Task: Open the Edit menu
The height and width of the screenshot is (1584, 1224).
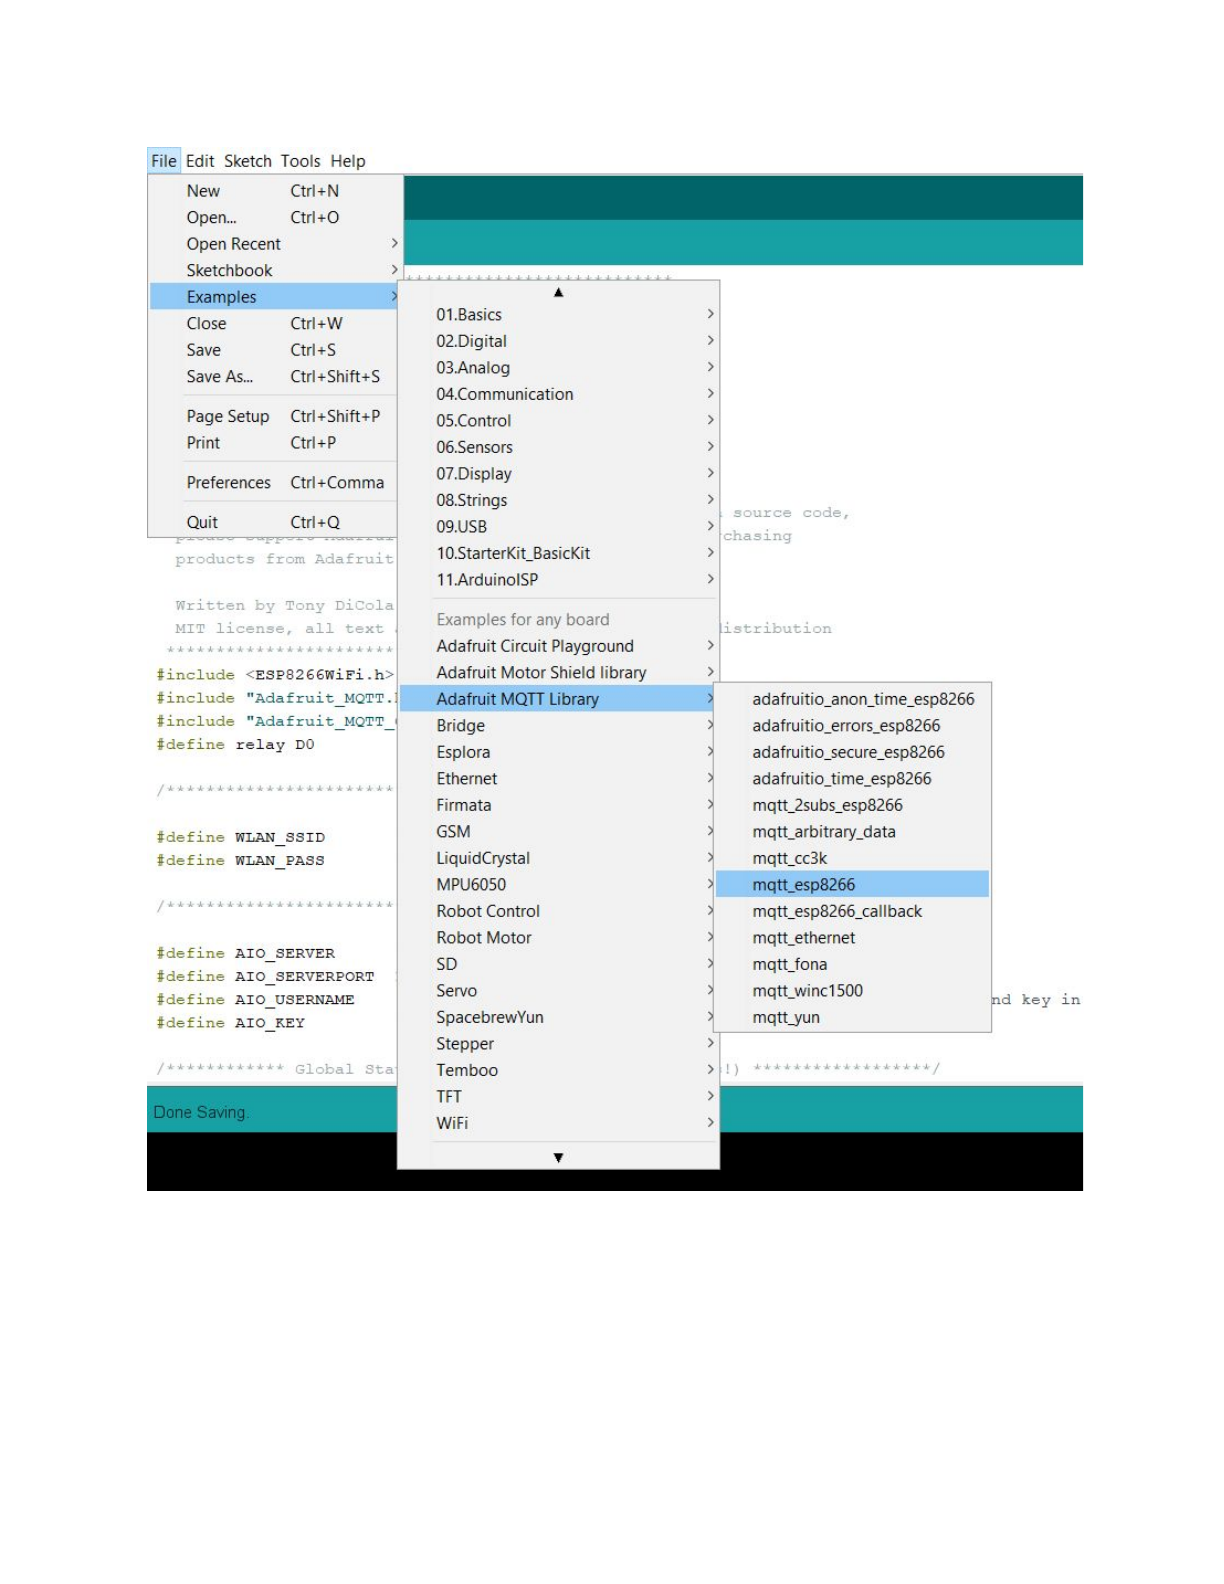Action: (x=200, y=161)
